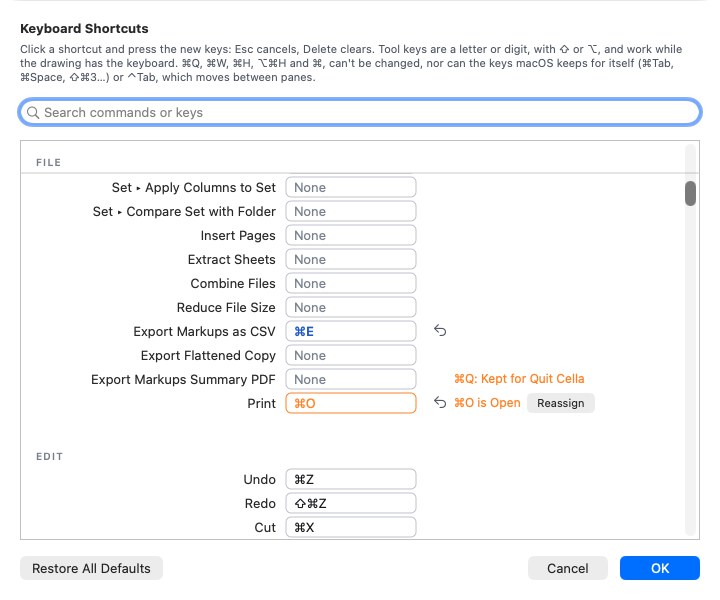Viewport: 720px width, 600px height.
Task: Click the 'Redo' command label
Action: (x=260, y=503)
